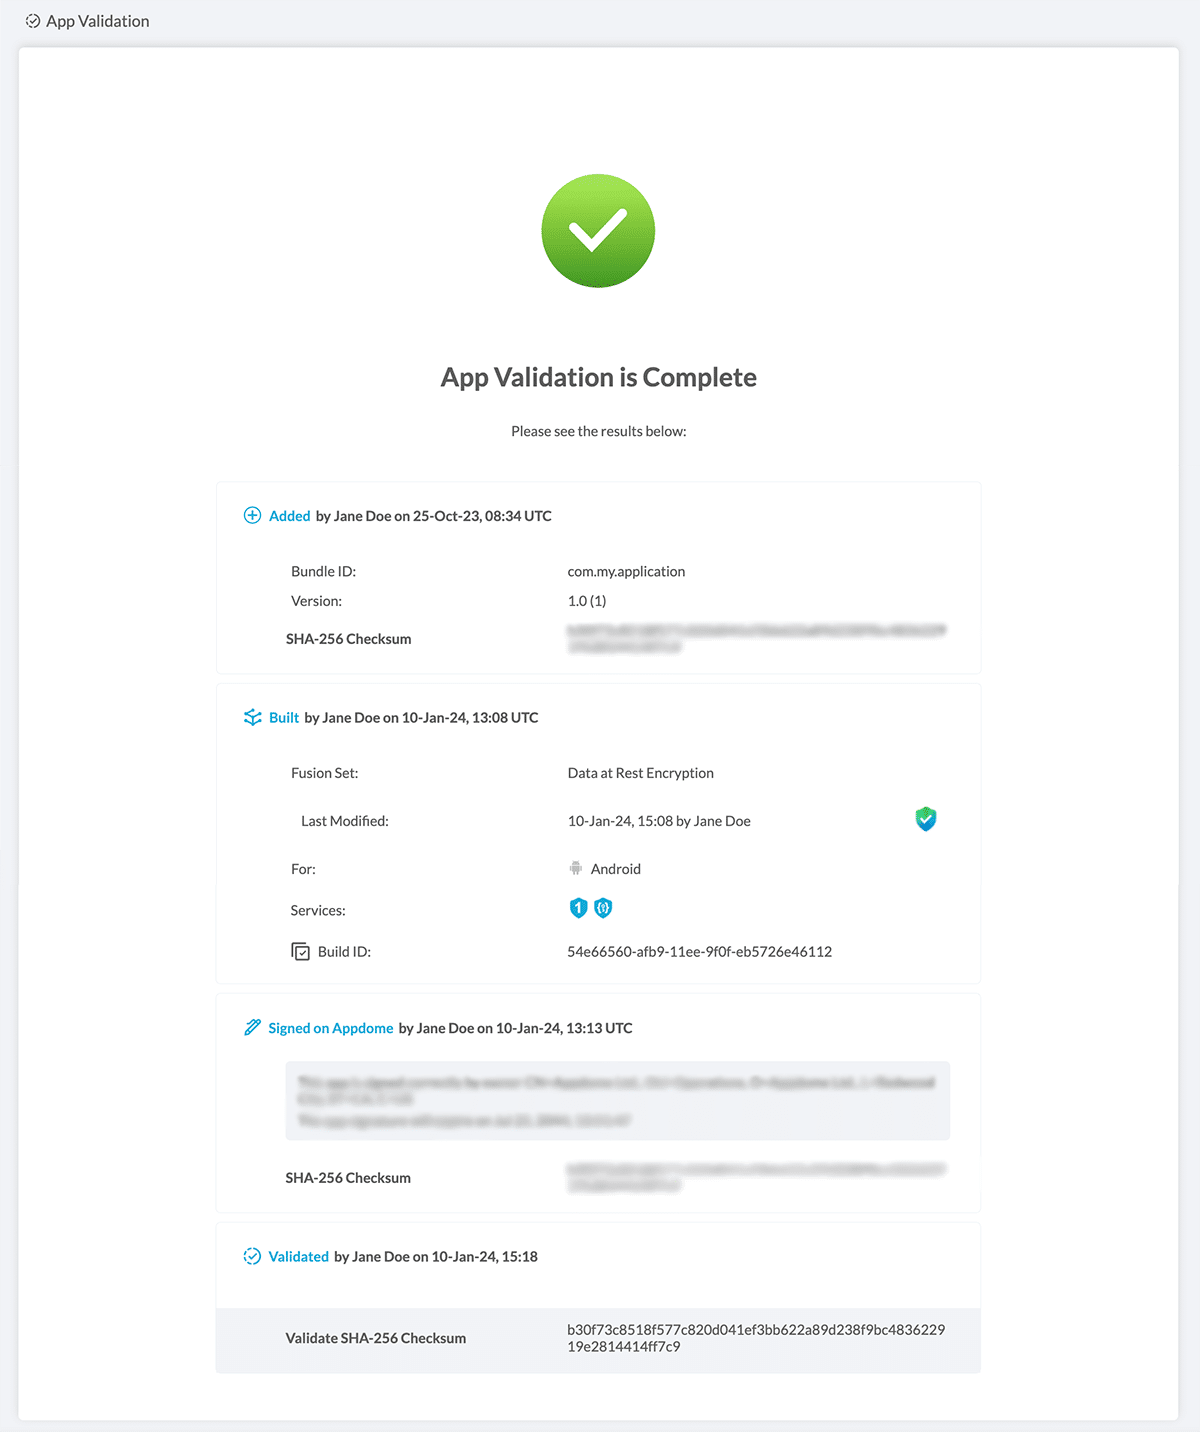The width and height of the screenshot is (1200, 1432).
Task: Click the Signed on Appdome link
Action: pos(331,1028)
